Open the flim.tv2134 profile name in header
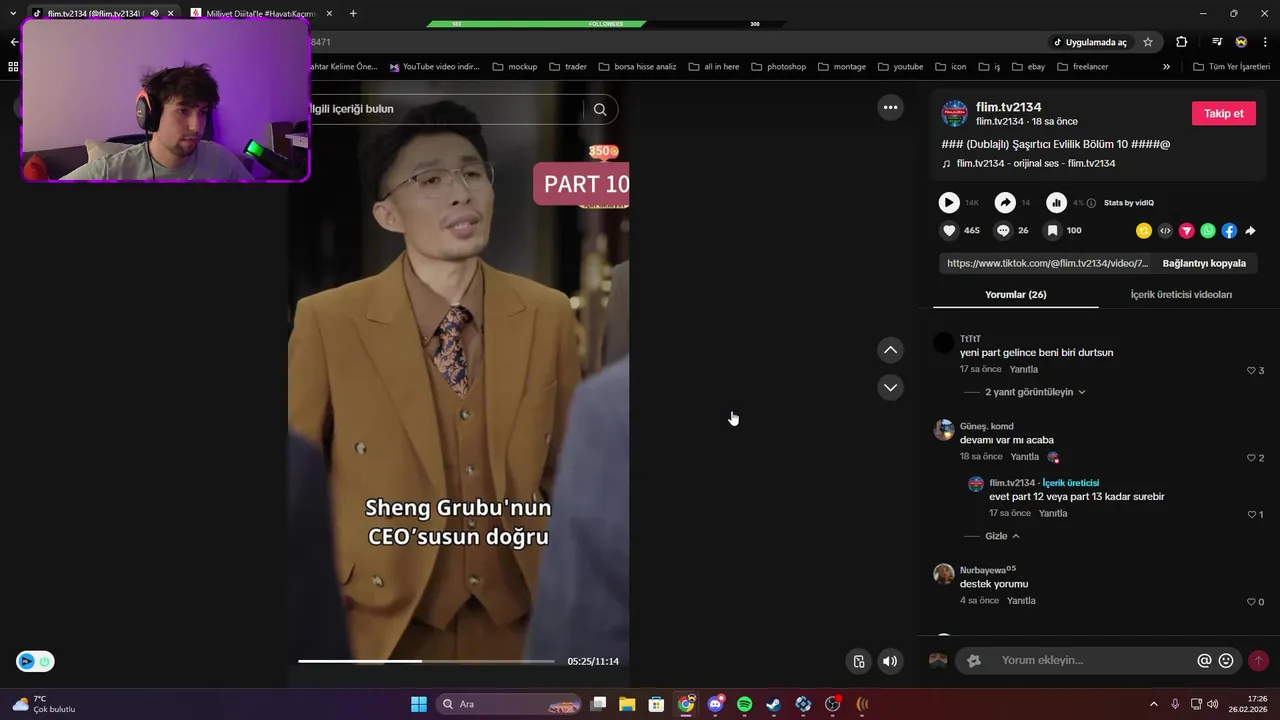 (1009, 107)
